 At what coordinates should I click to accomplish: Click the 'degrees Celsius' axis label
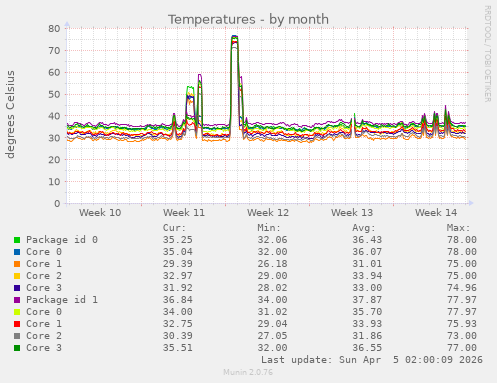click(10, 114)
